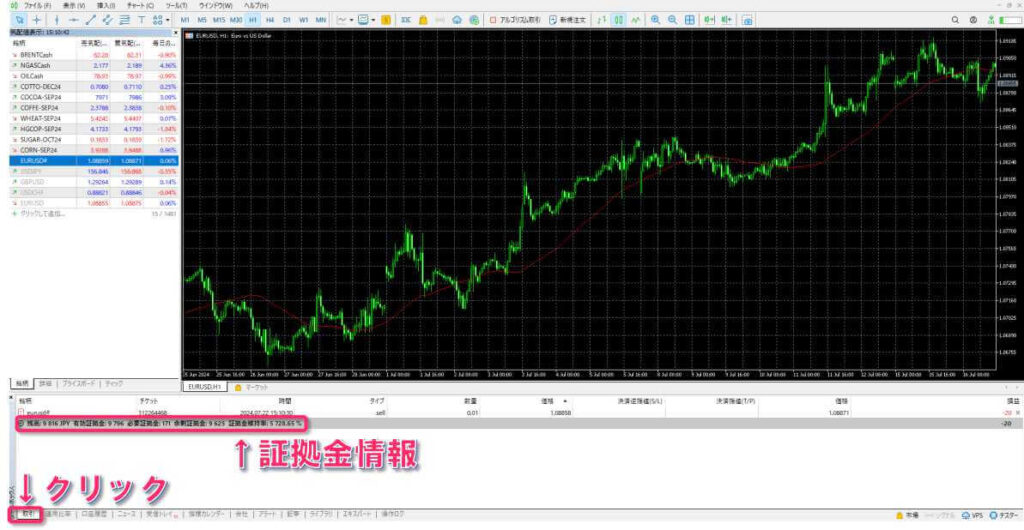Open the chart templates dropdown
Screen dimensions: 1024x530
coord(367,20)
